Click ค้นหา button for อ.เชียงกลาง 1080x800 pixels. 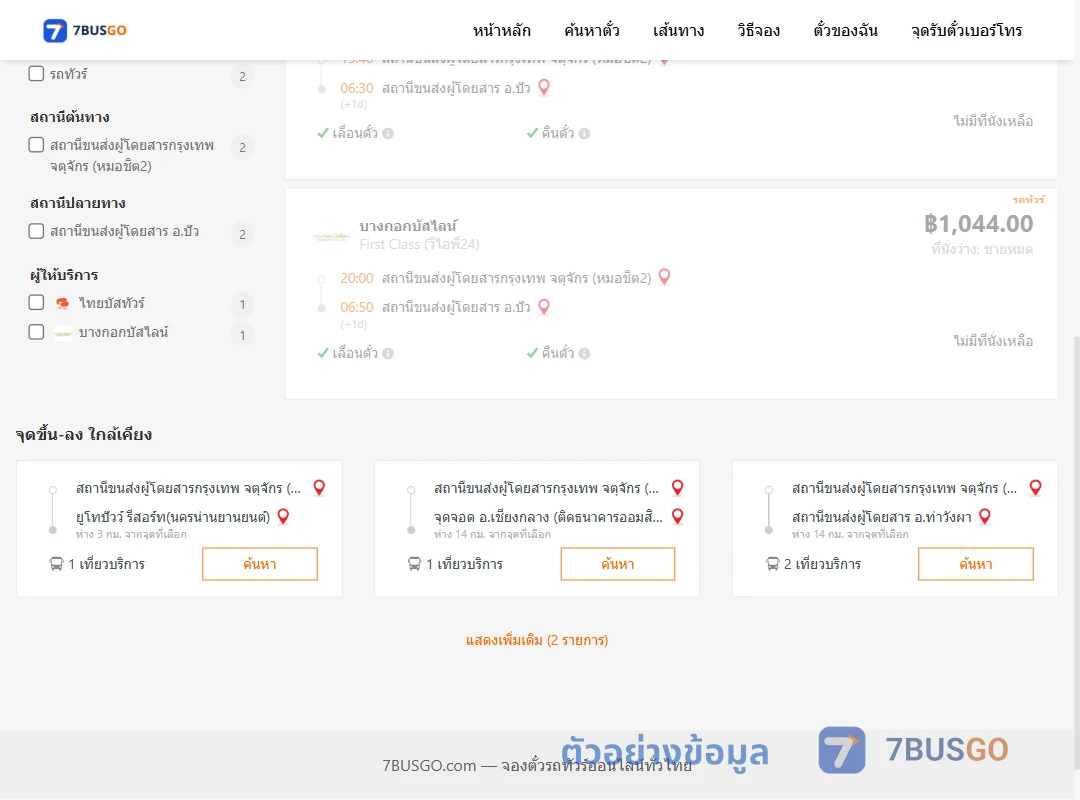pyautogui.click(x=618, y=564)
